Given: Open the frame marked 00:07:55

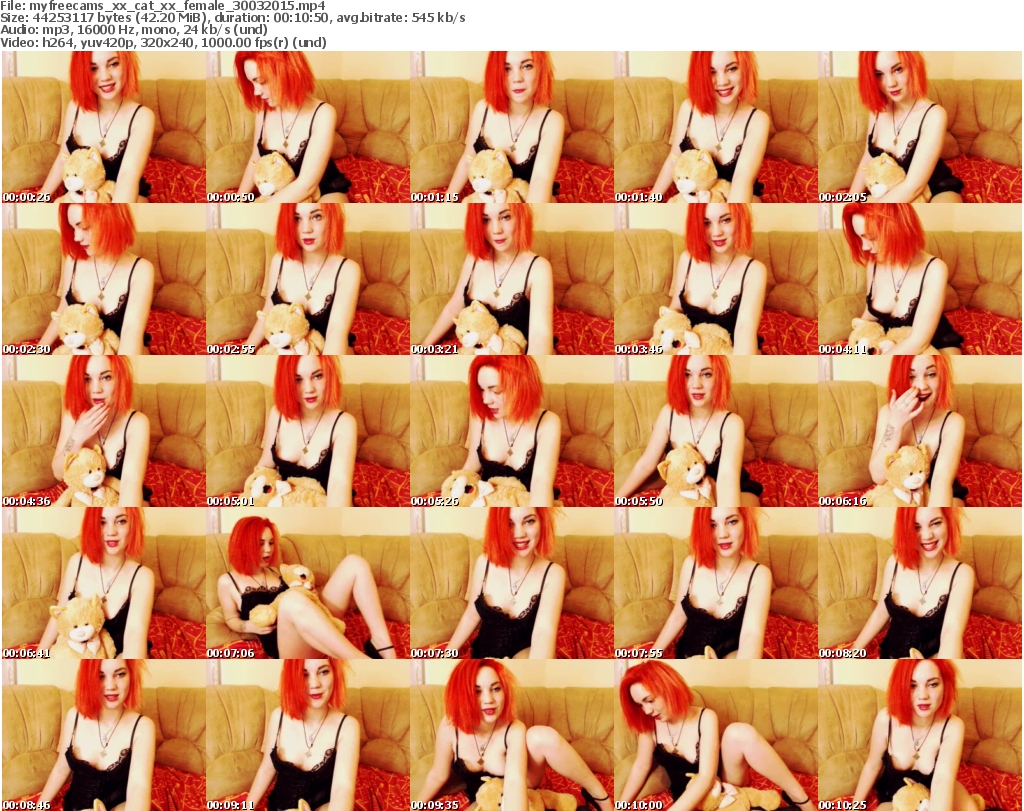Looking at the screenshot, I should (x=716, y=583).
